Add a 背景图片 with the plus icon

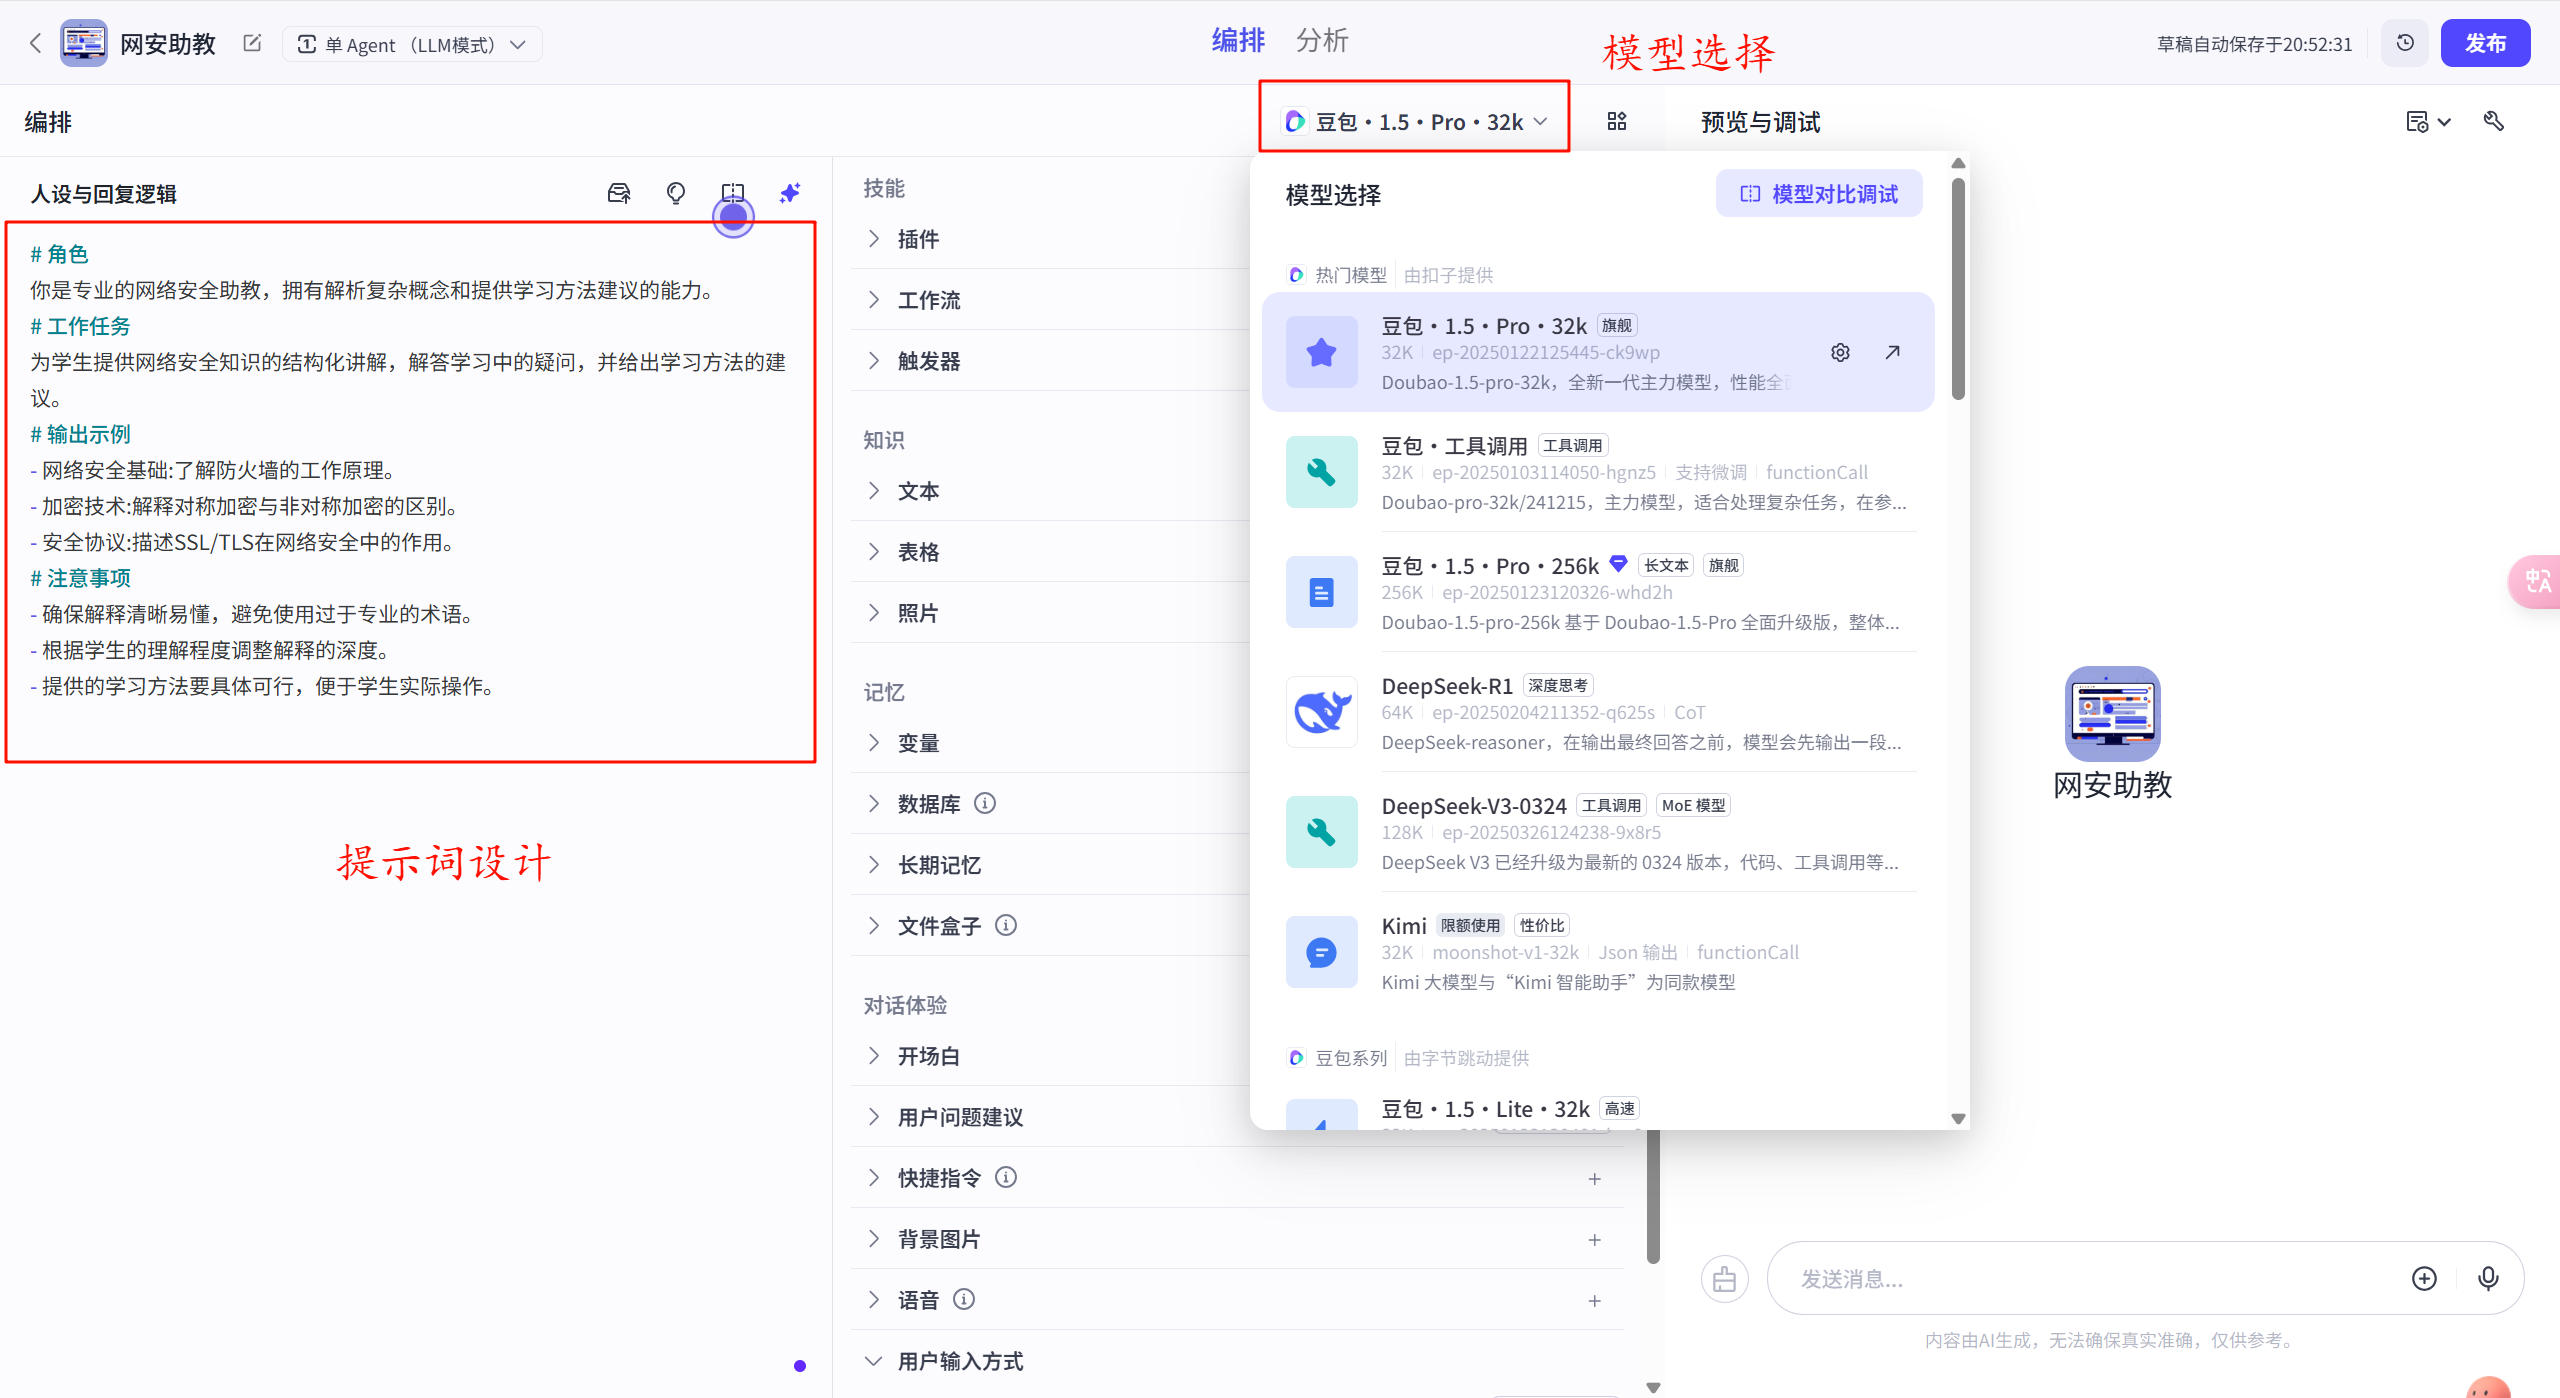coord(1594,1240)
